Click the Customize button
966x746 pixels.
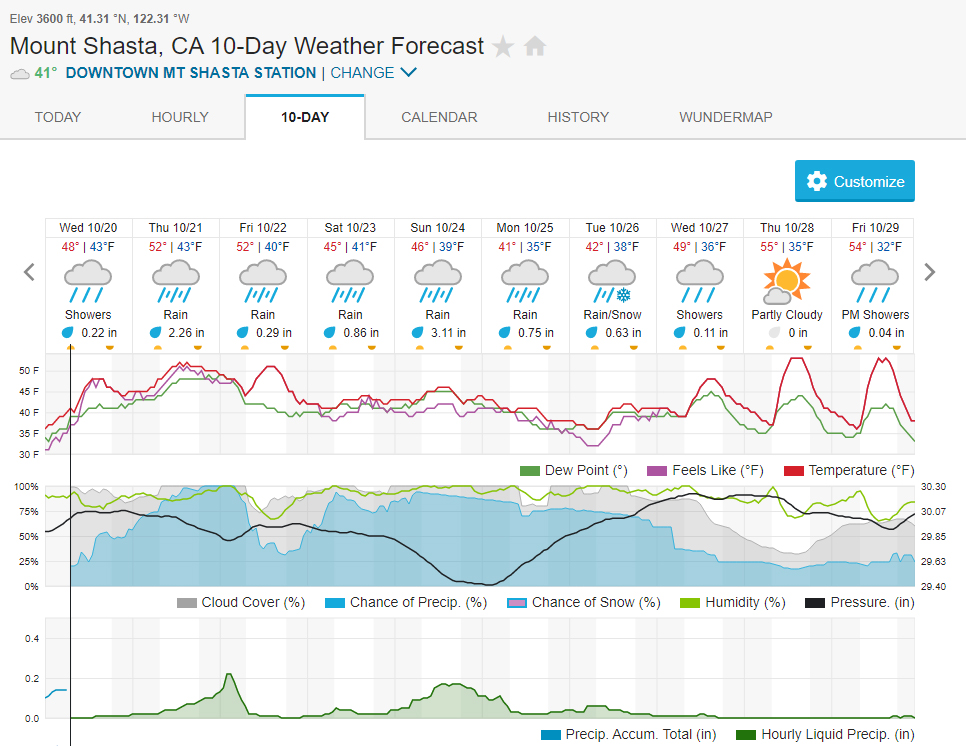[855, 181]
